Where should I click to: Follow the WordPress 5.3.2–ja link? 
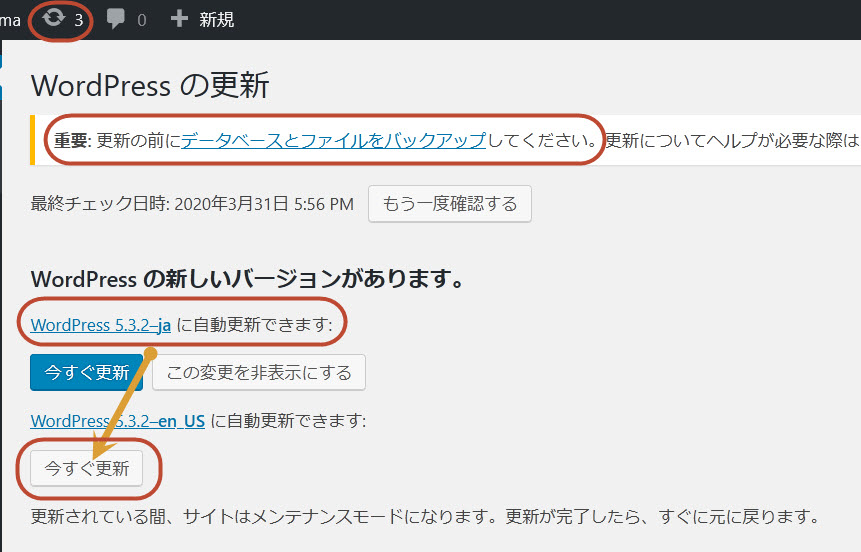tap(100, 325)
